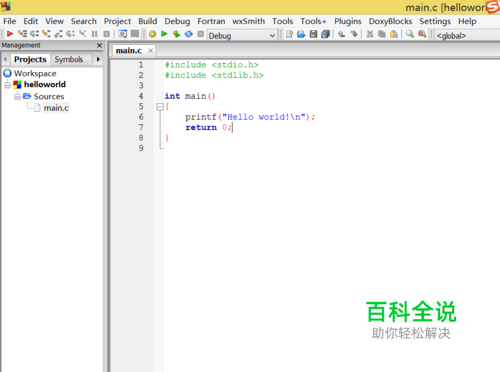Click the Next line debug icon
The width and height of the screenshot is (500, 372).
[34, 34]
